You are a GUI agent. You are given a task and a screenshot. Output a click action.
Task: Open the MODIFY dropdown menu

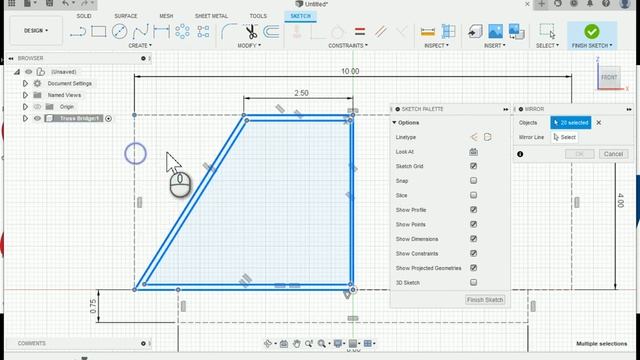pyautogui.click(x=249, y=45)
